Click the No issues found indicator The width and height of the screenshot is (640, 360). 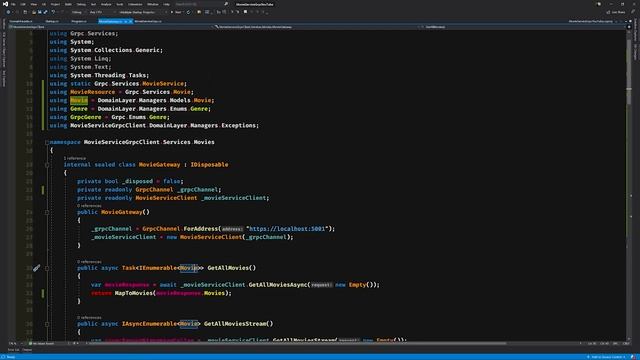pyautogui.click(x=43, y=344)
